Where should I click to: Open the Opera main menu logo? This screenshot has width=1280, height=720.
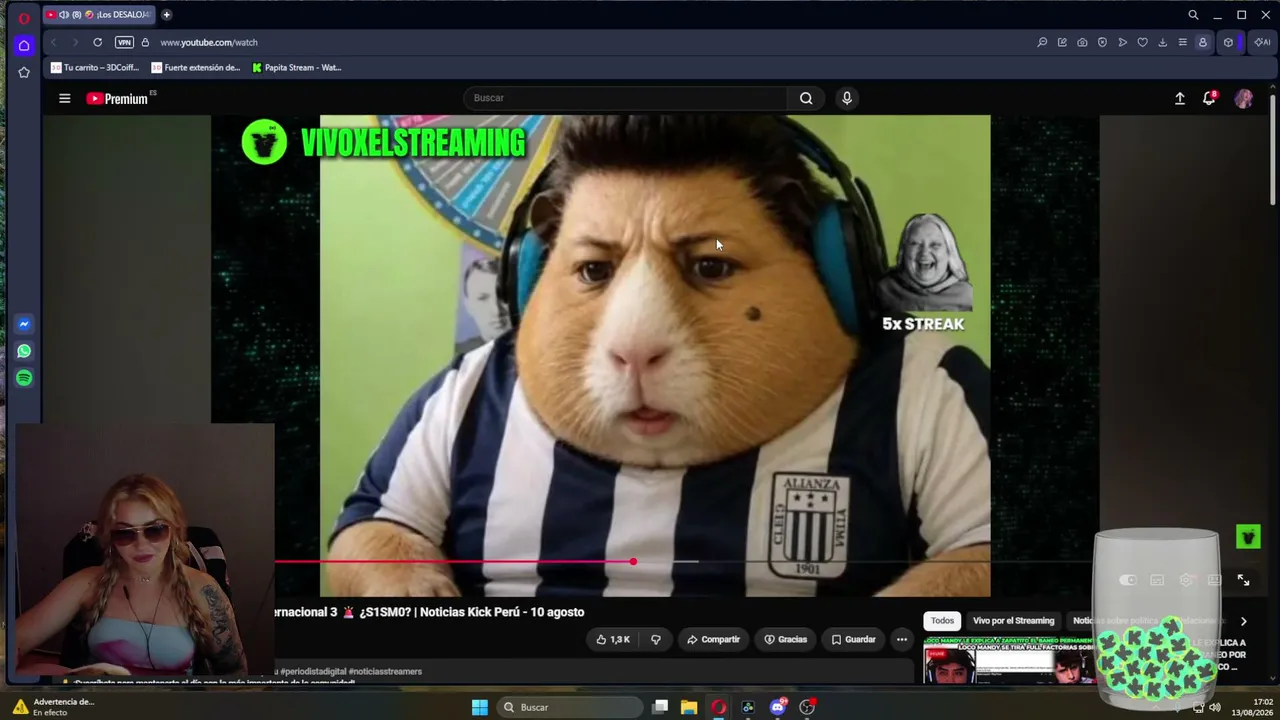pos(24,17)
